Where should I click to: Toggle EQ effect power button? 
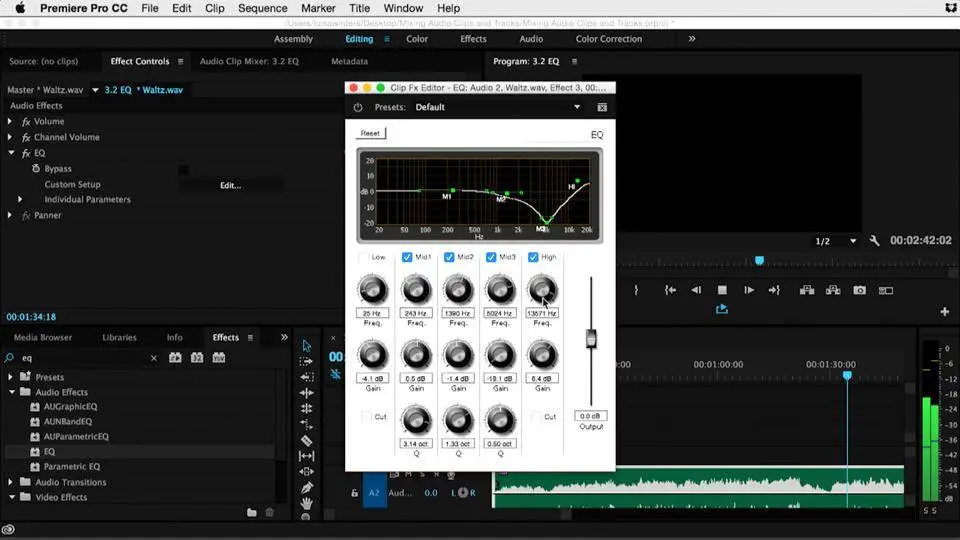click(358, 107)
